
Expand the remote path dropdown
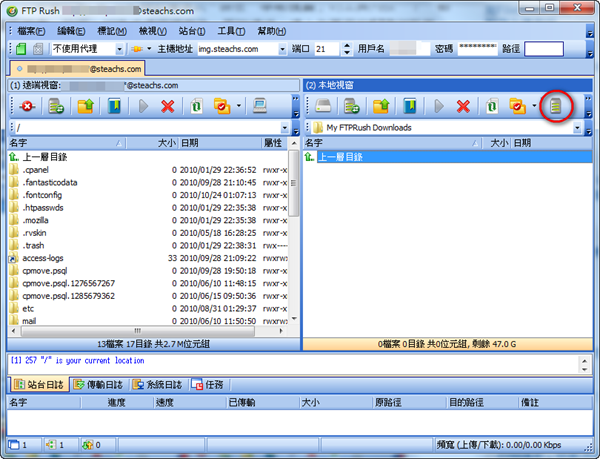point(284,127)
